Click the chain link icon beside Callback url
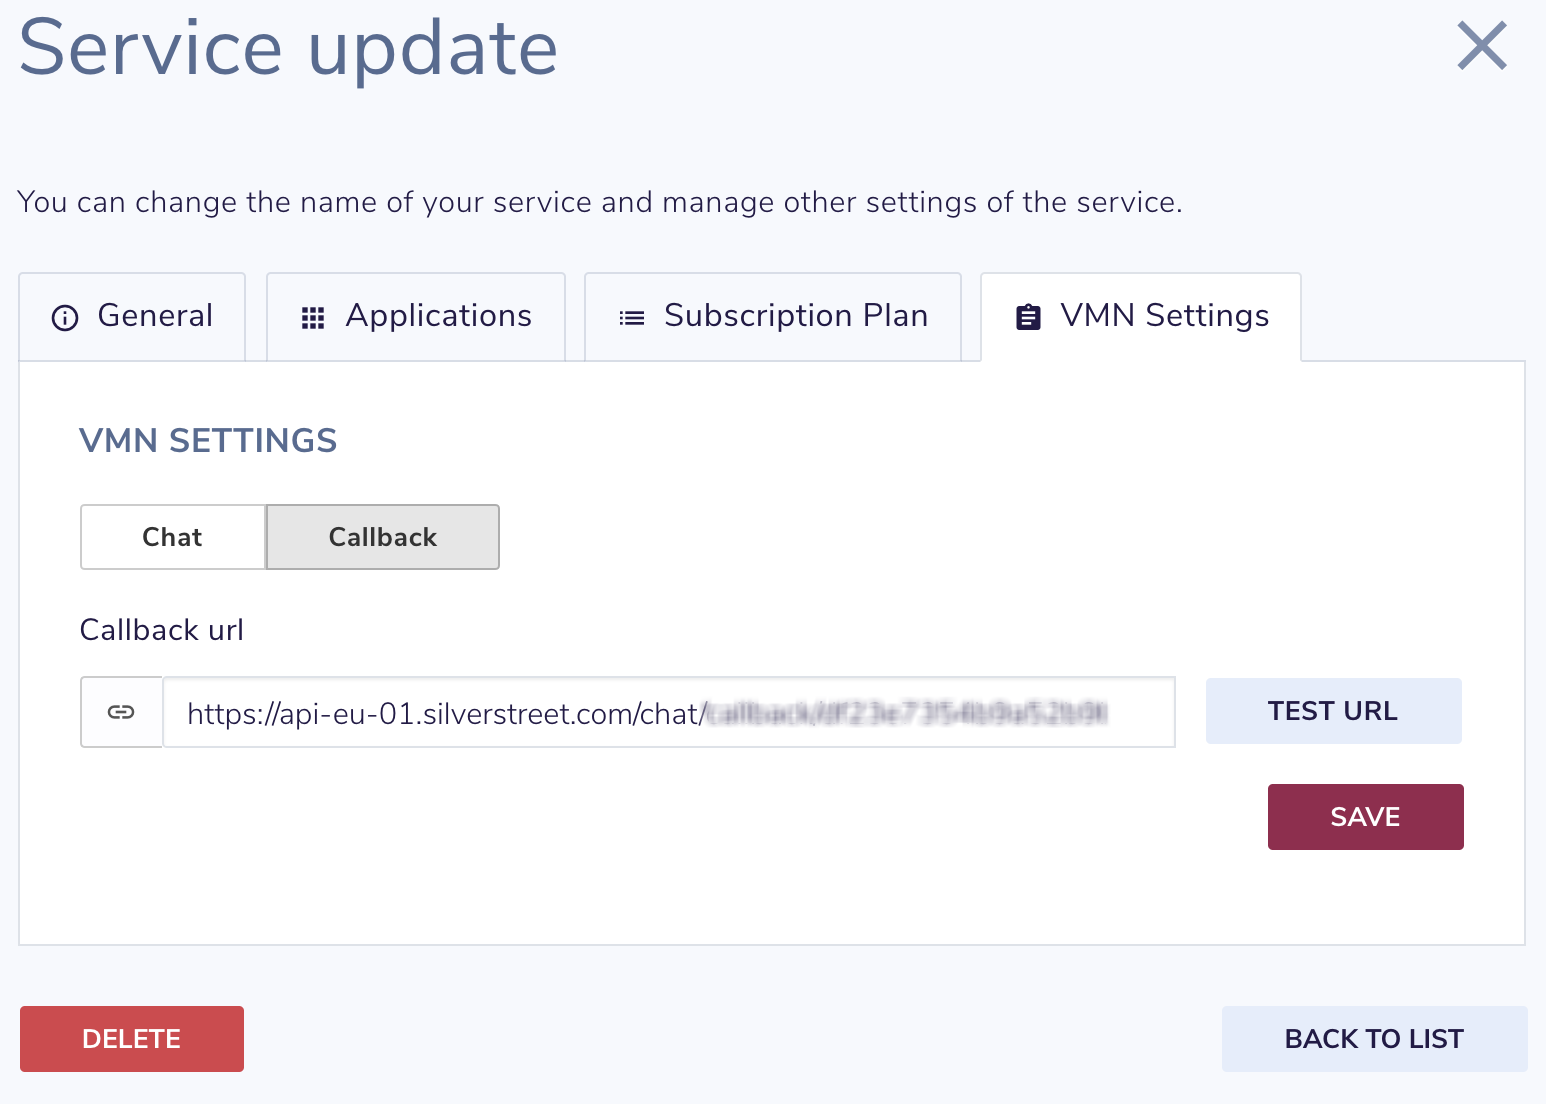1546x1104 pixels. point(121,712)
